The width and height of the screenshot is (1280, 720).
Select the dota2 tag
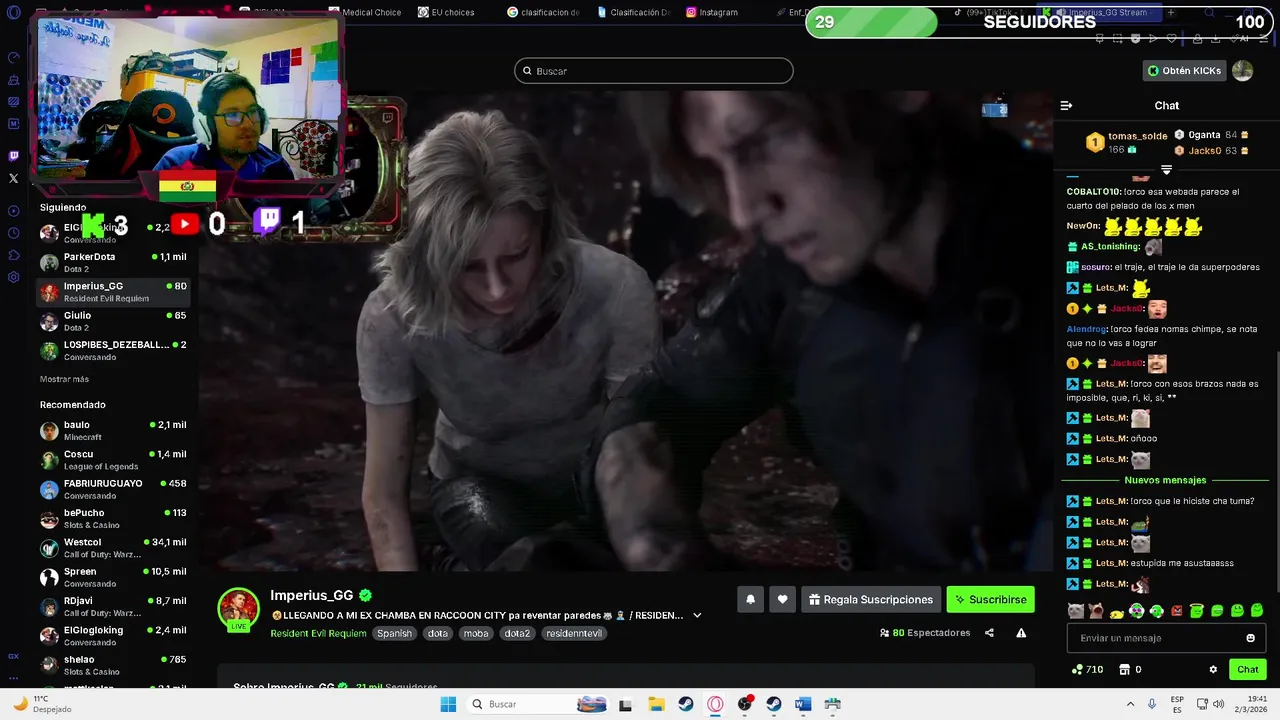(517, 633)
